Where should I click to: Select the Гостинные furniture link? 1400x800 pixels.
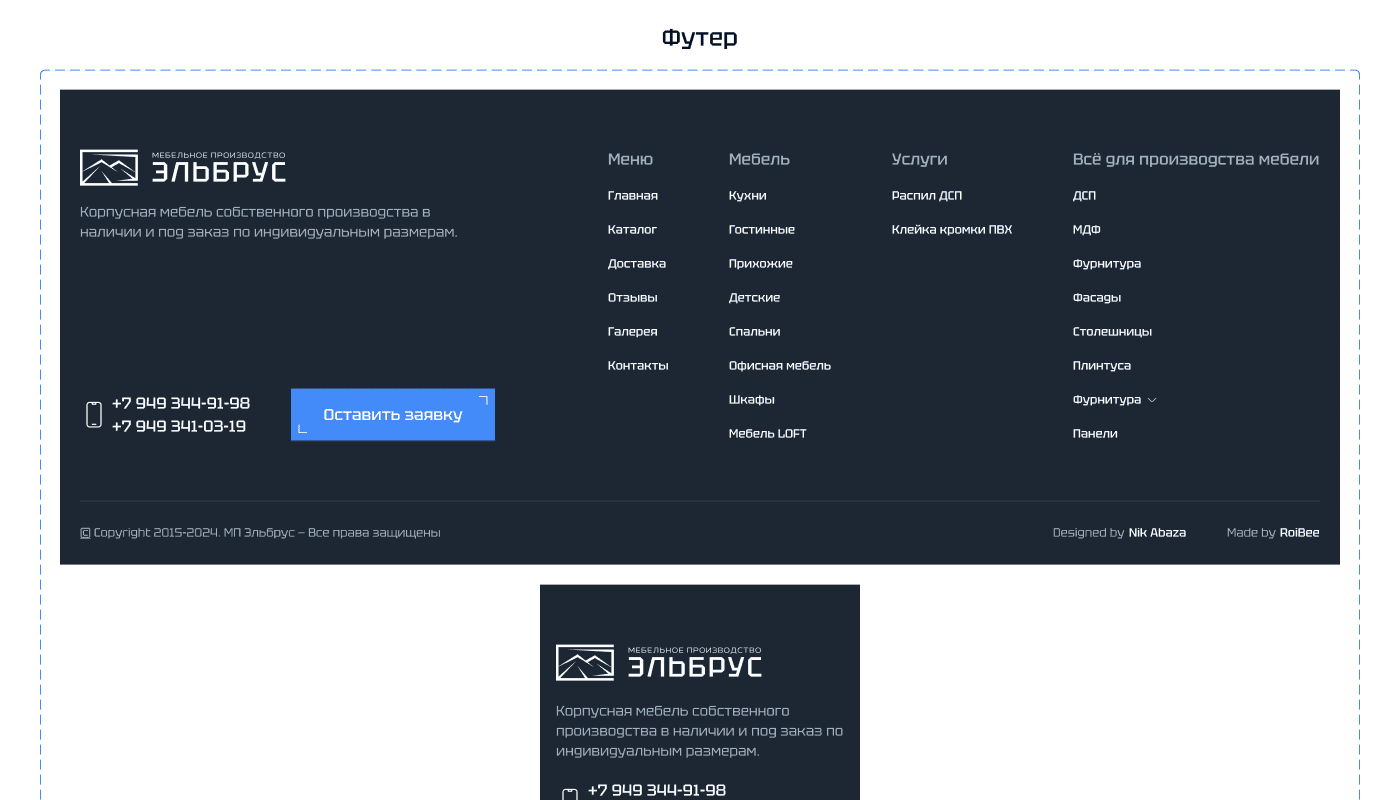click(762, 230)
